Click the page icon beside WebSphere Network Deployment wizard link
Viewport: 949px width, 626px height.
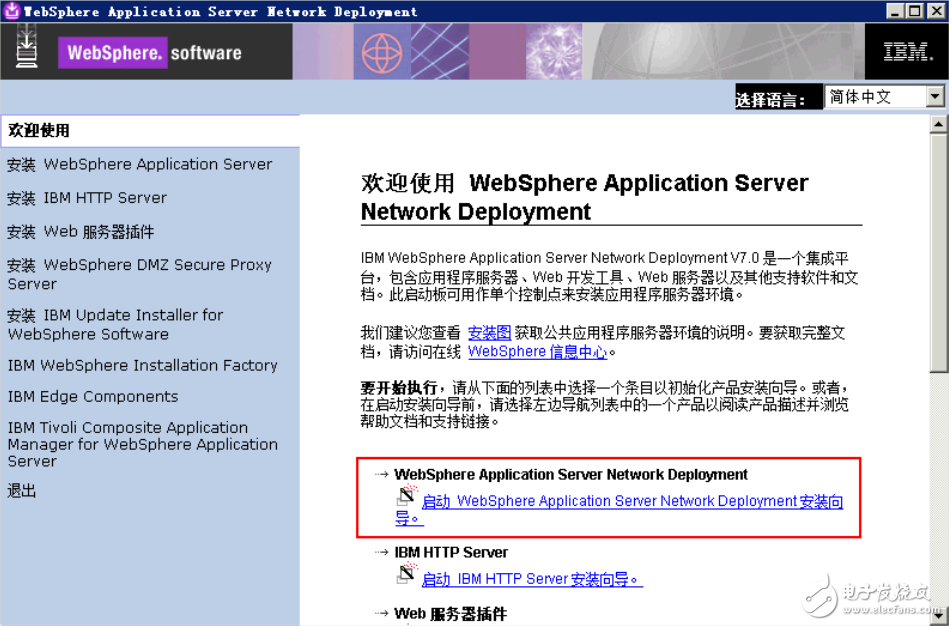(x=406, y=495)
